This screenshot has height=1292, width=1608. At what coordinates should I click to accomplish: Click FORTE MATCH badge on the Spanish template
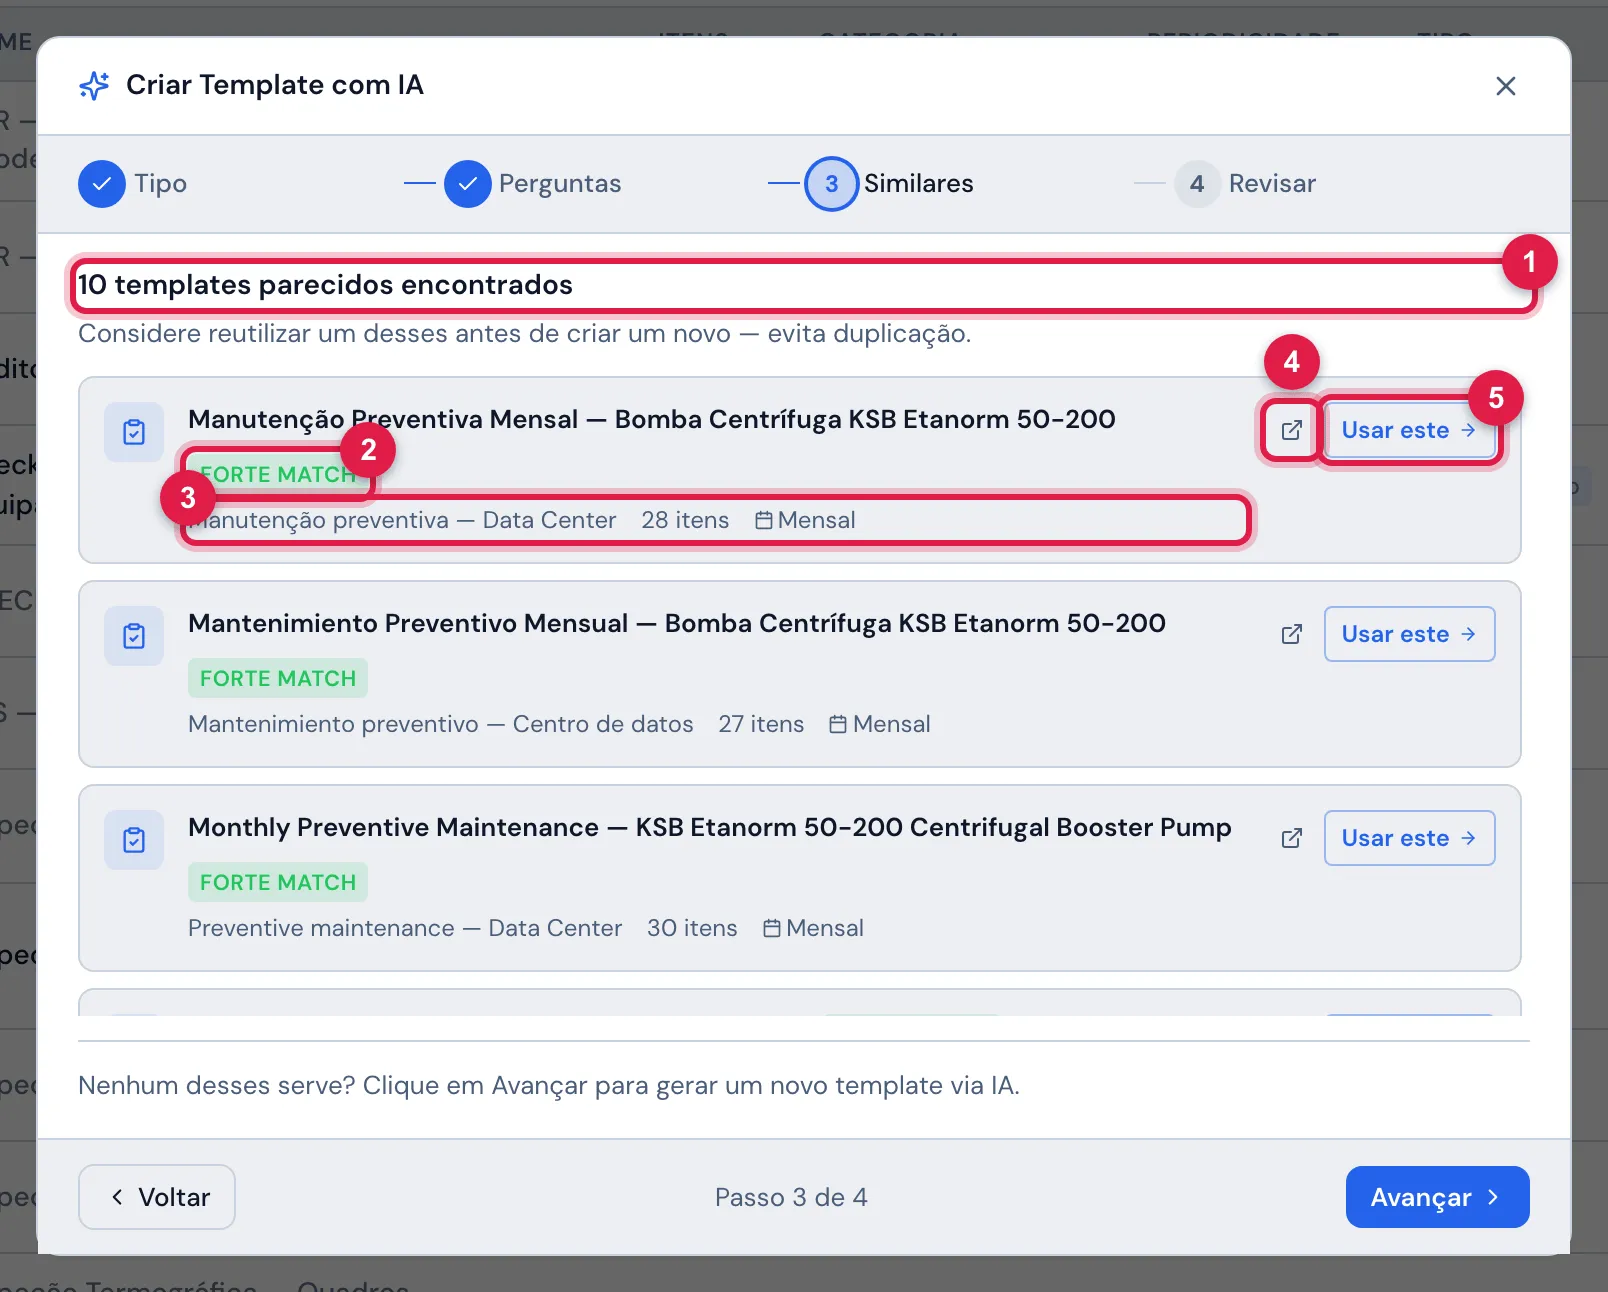[278, 678]
